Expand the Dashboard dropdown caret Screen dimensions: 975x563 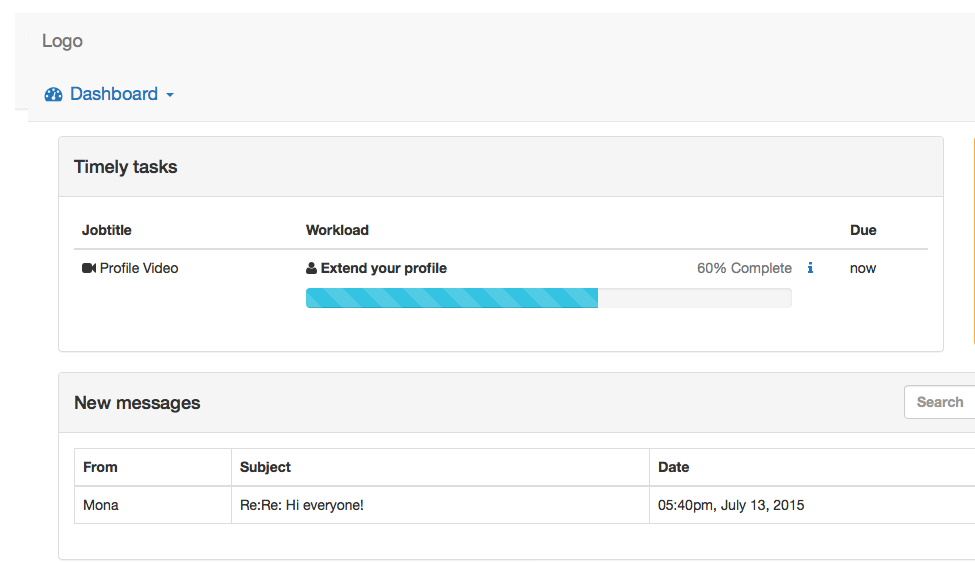(170, 95)
